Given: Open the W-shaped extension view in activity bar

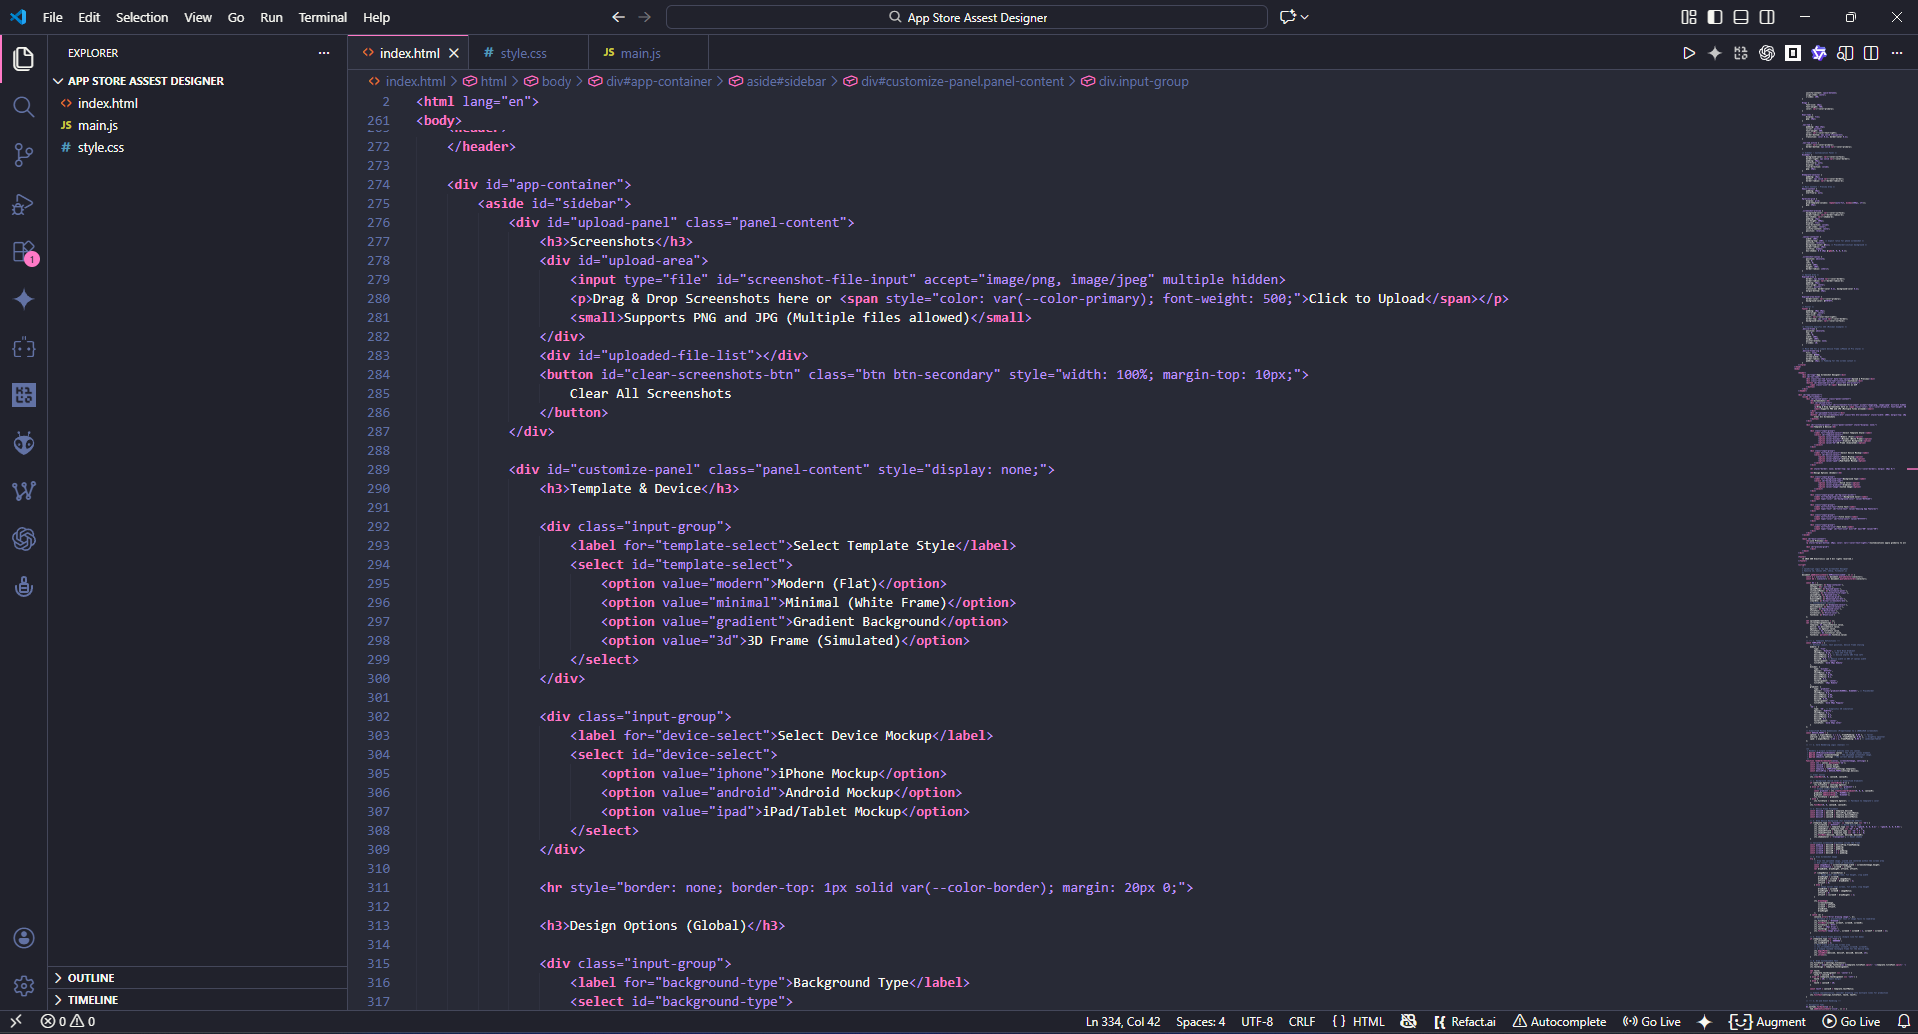Looking at the screenshot, I should 24,491.
